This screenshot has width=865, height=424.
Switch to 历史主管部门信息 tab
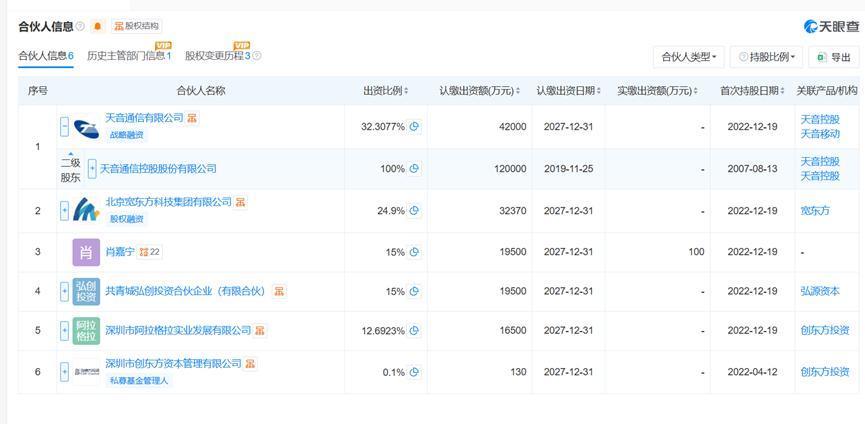pos(129,56)
